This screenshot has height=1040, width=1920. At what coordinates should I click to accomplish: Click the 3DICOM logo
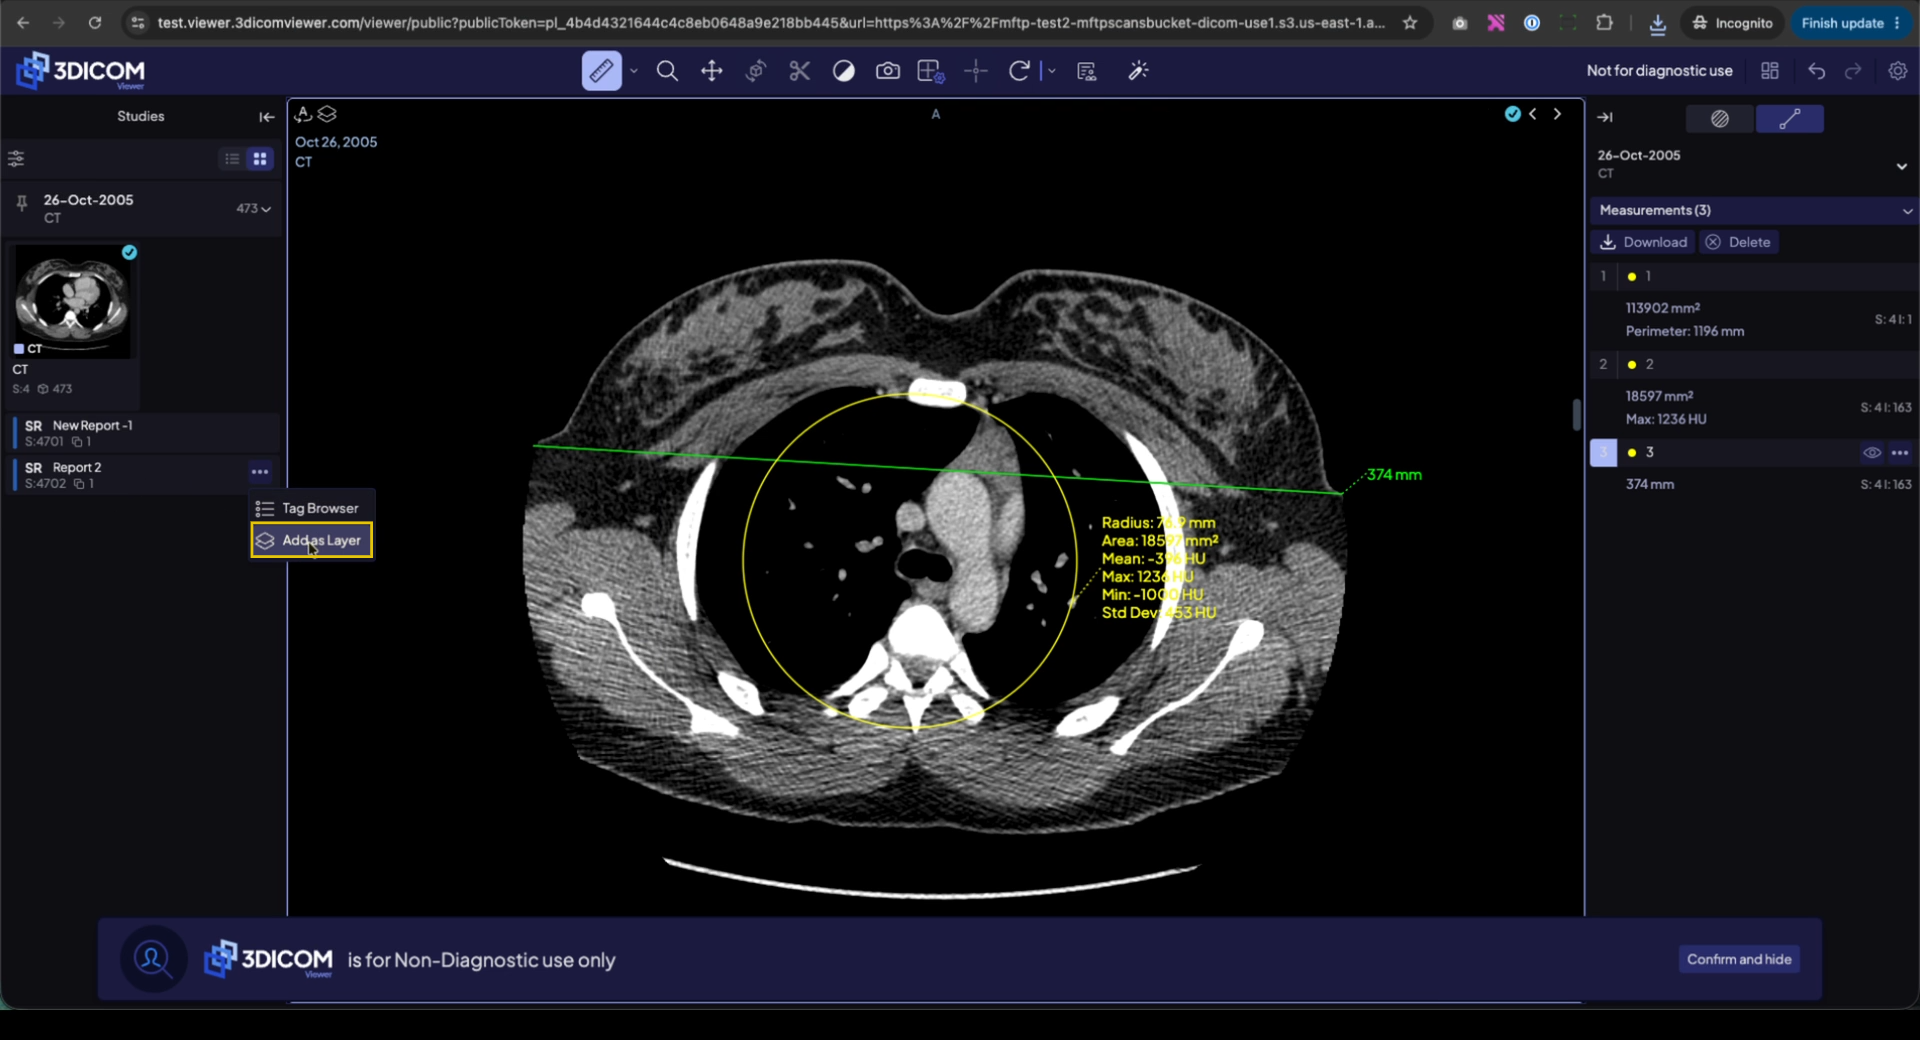point(80,71)
